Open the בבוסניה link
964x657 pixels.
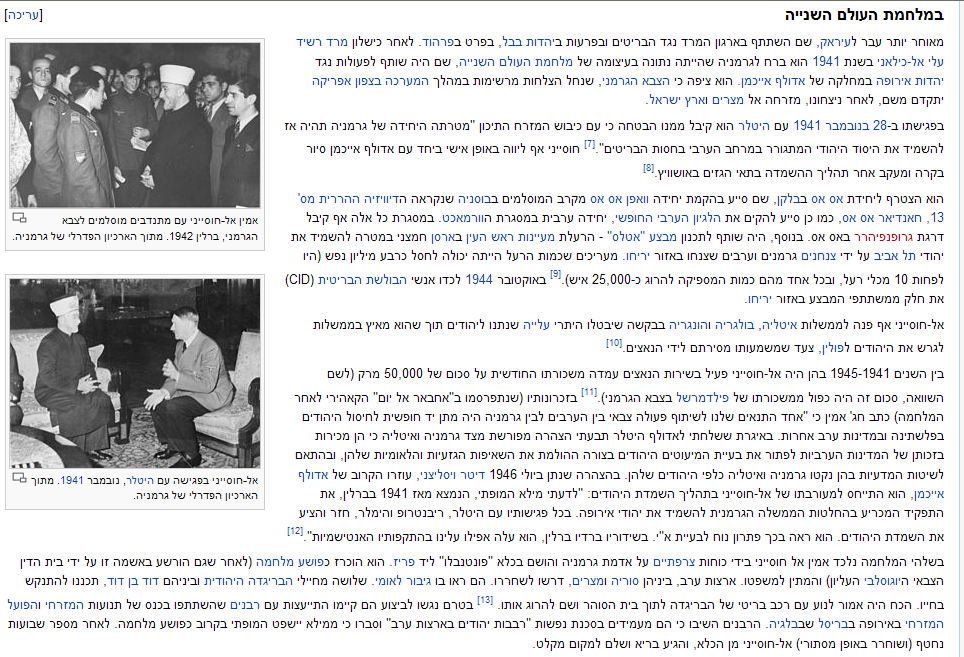475,199
